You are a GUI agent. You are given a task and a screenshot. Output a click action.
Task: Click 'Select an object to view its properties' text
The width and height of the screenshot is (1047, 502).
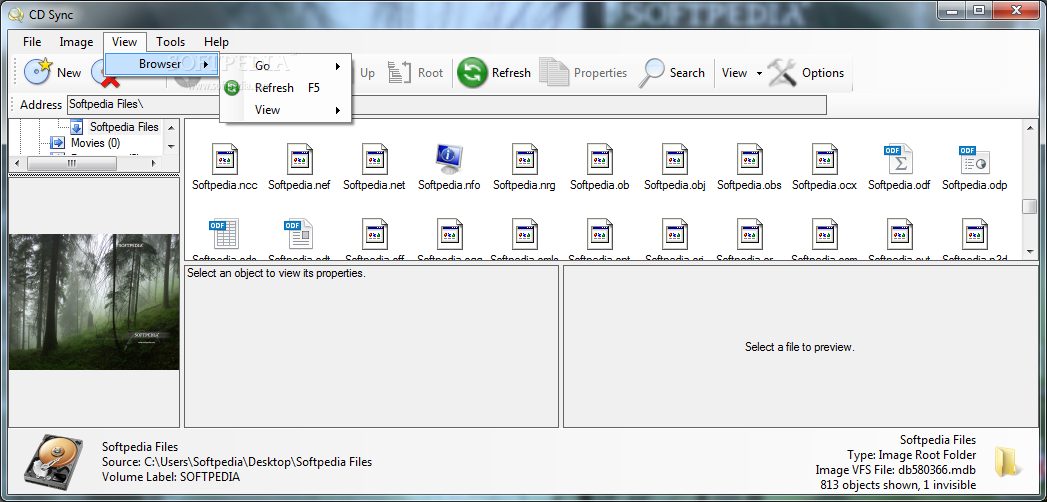click(x=276, y=273)
